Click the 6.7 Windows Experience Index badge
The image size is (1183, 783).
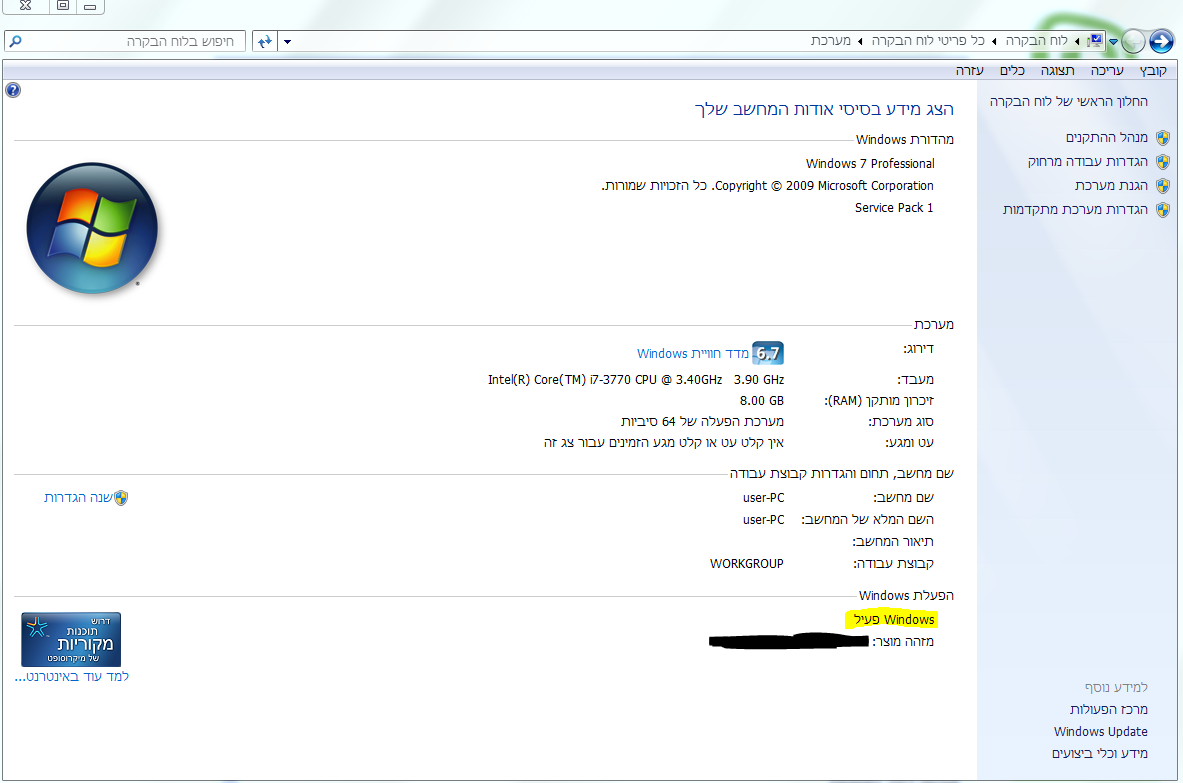768,353
